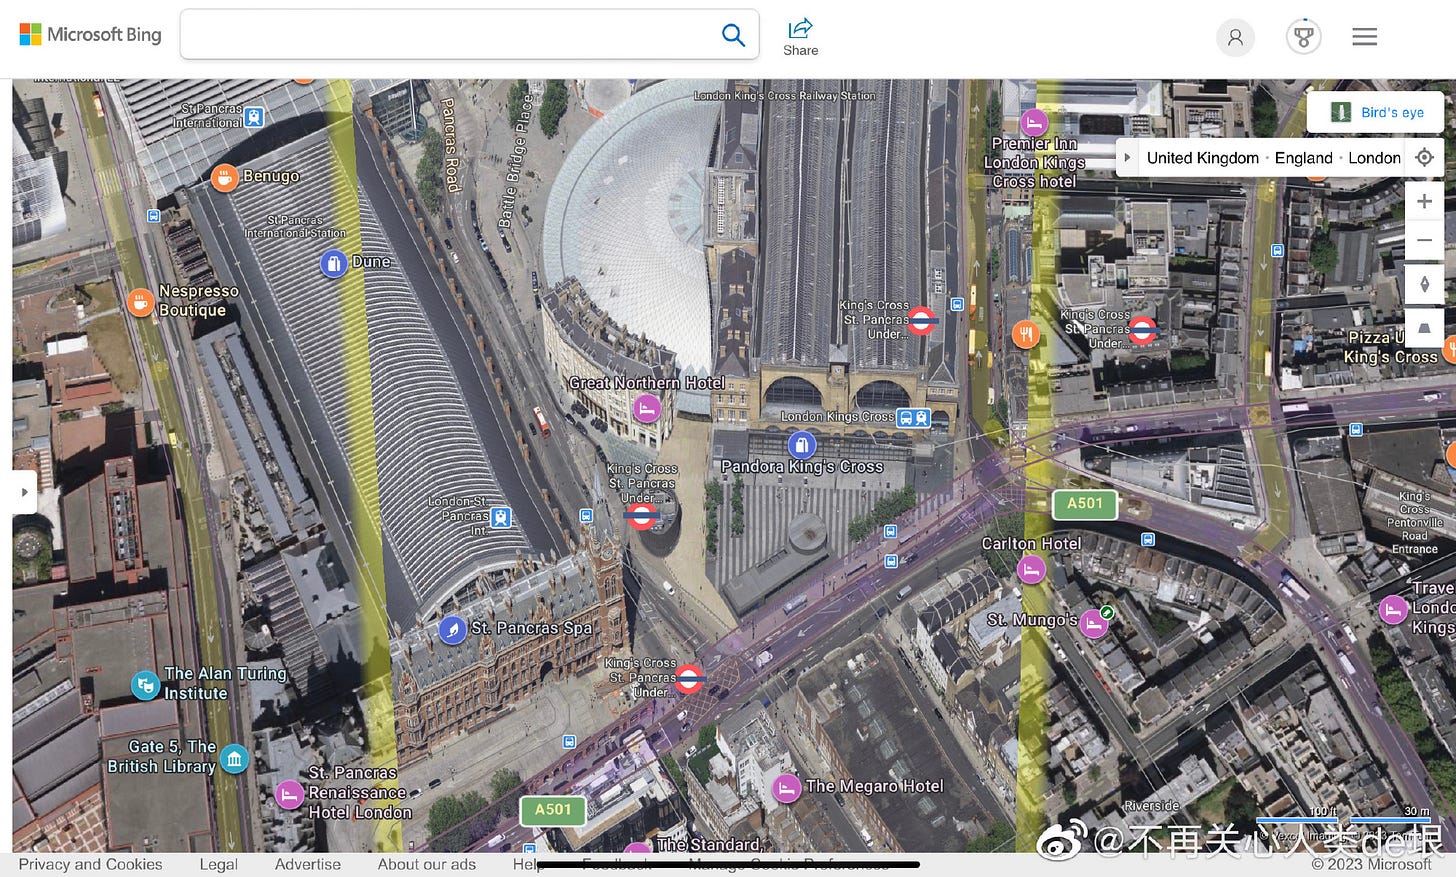Select the Nespresso Boutique marker
Screen dimensions: 1456x877
pos(140,301)
